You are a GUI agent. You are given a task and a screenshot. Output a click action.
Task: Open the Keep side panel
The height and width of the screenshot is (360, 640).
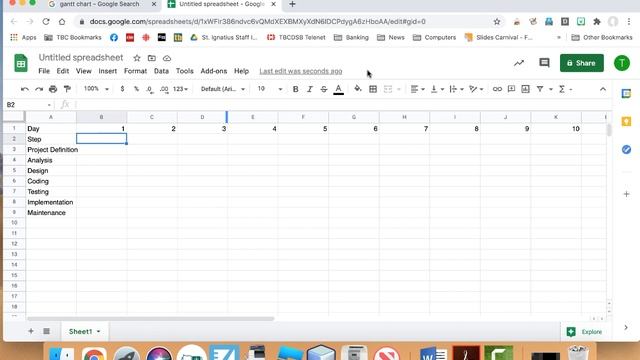(627, 122)
